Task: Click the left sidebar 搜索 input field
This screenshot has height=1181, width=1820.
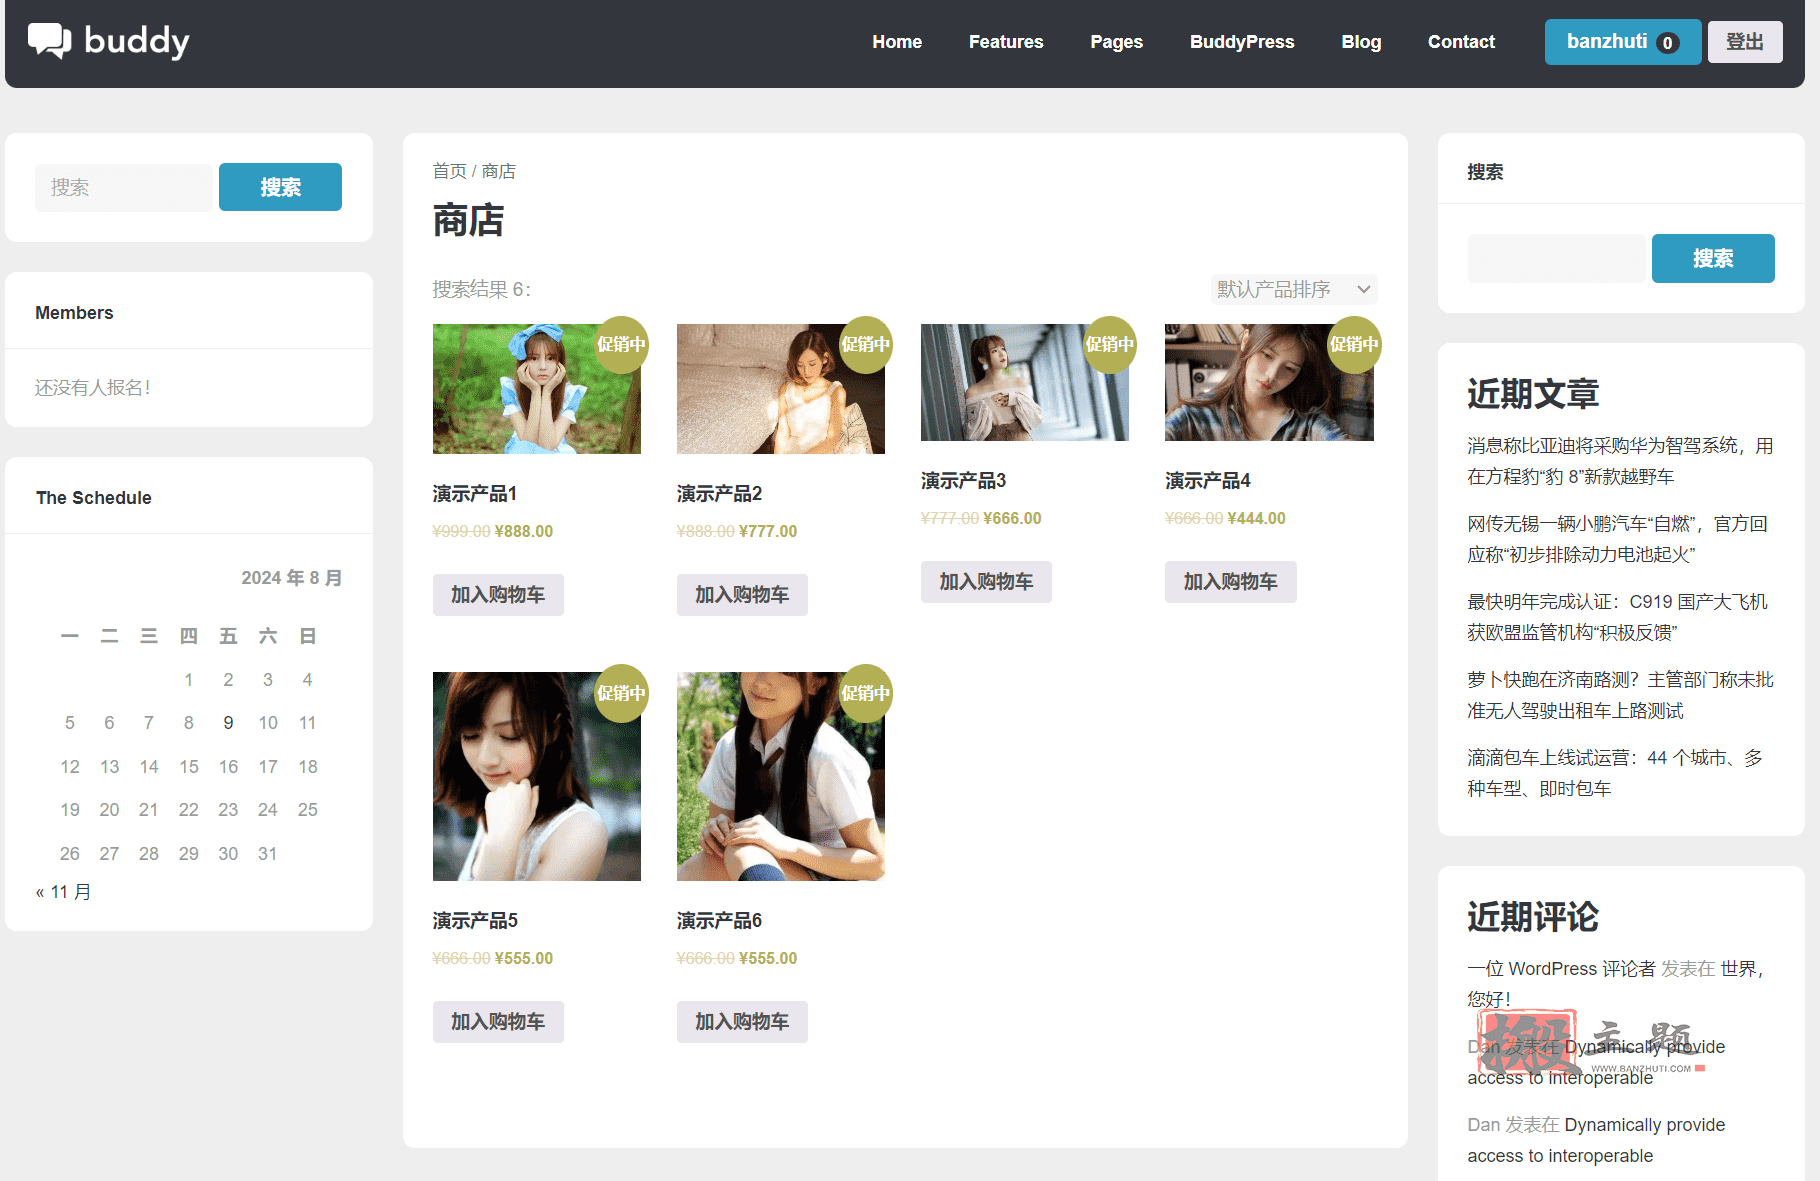Action: click(x=125, y=187)
